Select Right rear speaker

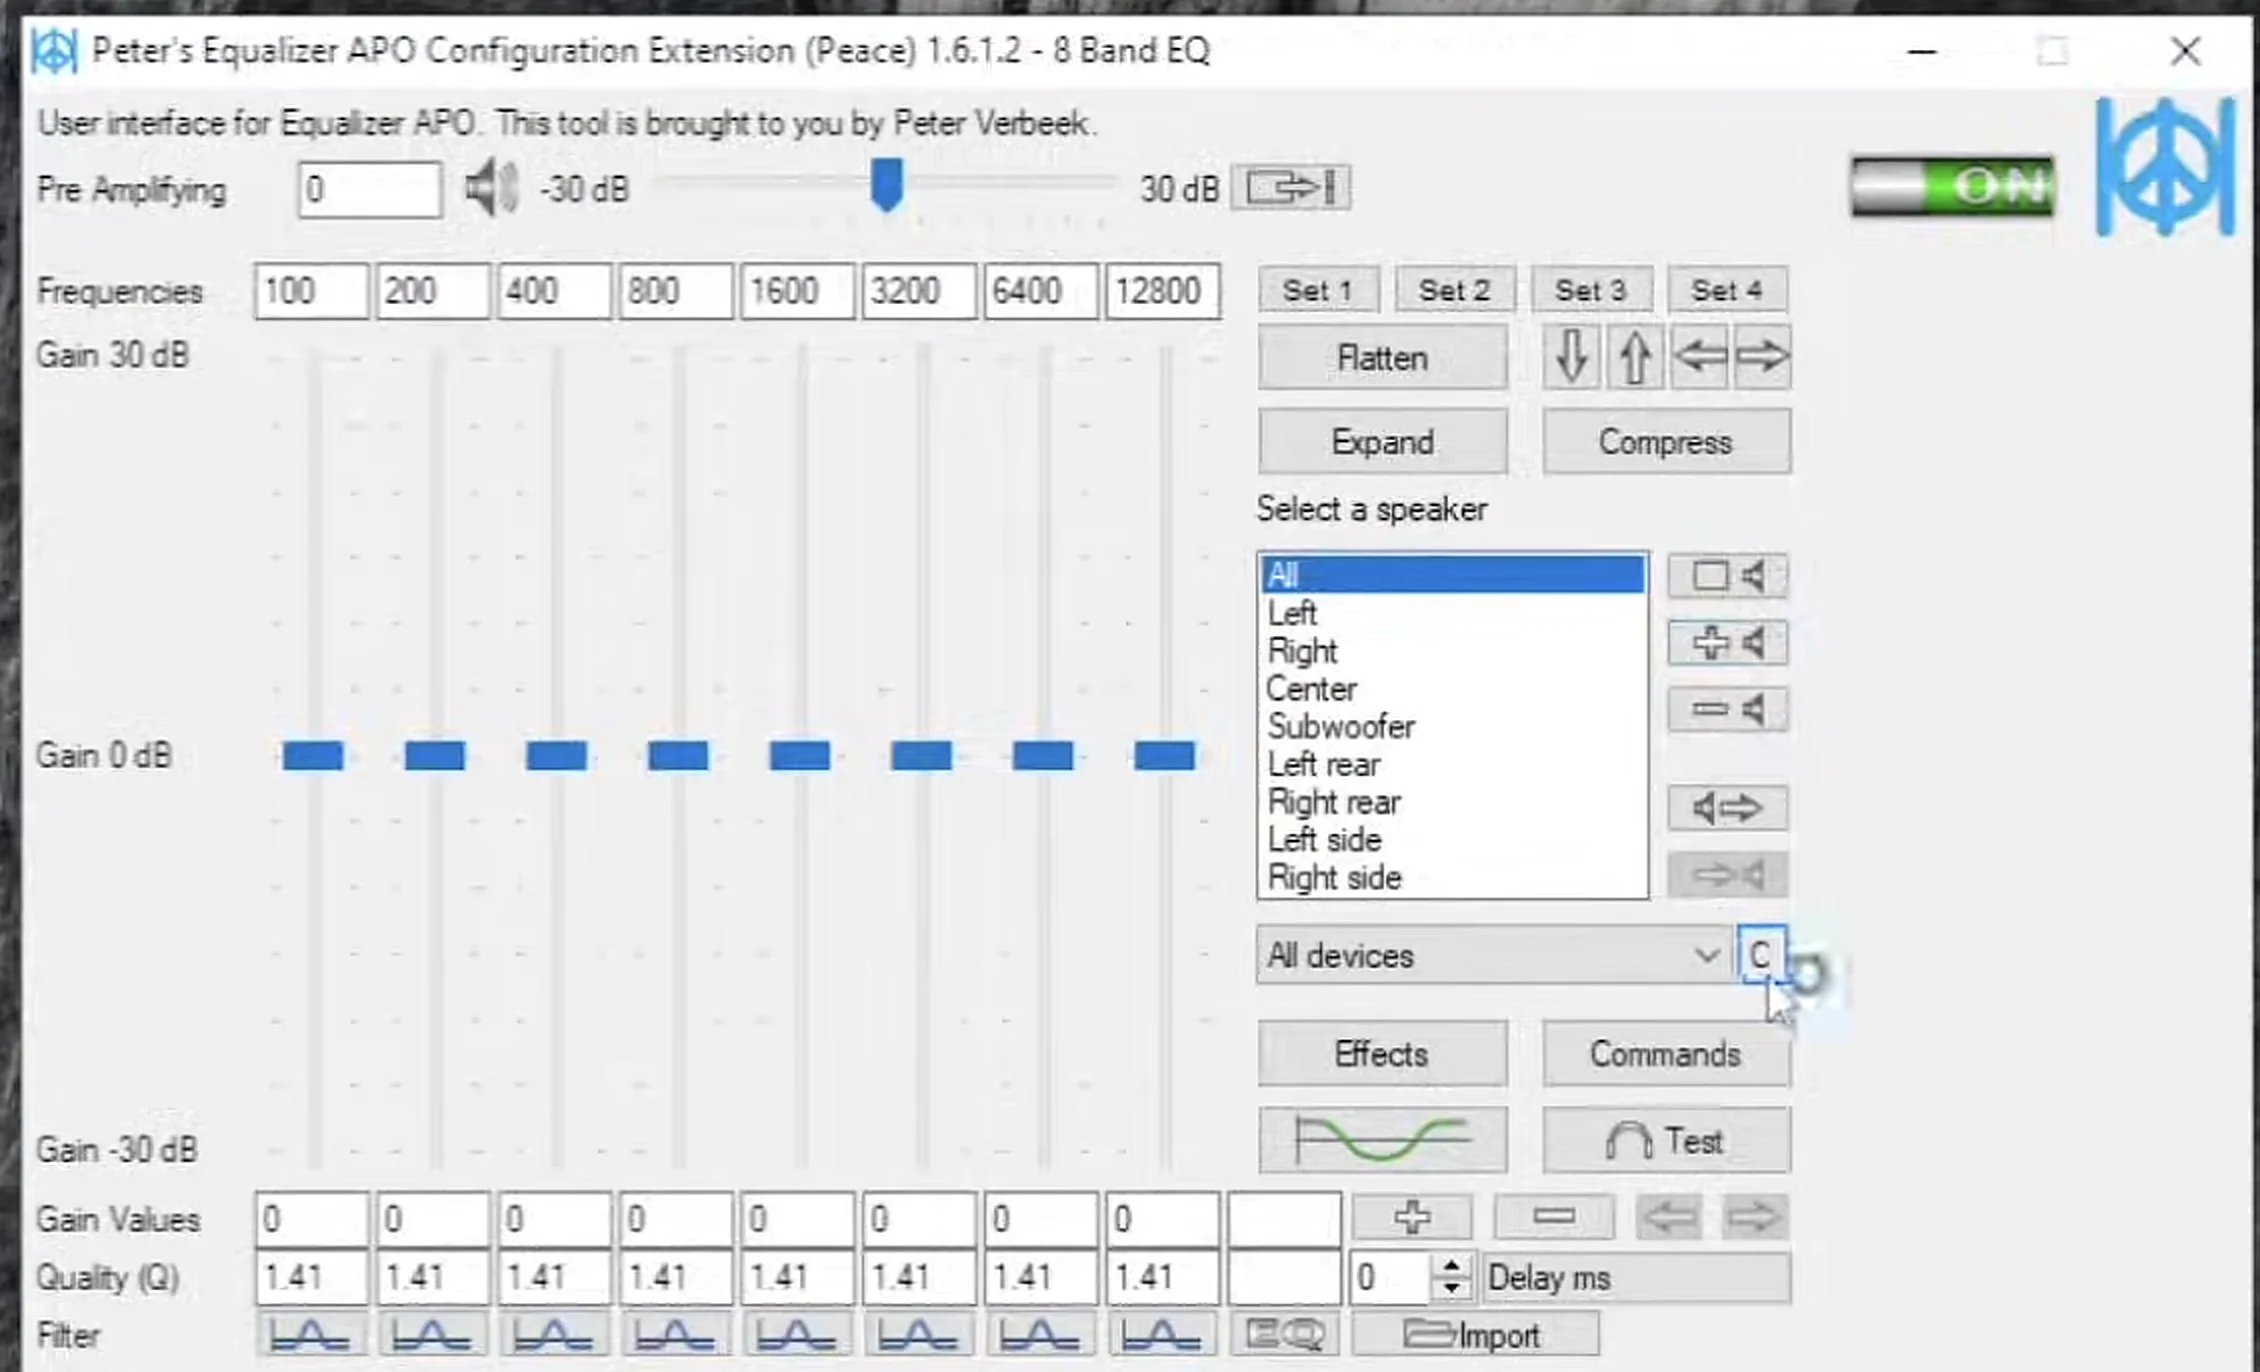(1452, 802)
